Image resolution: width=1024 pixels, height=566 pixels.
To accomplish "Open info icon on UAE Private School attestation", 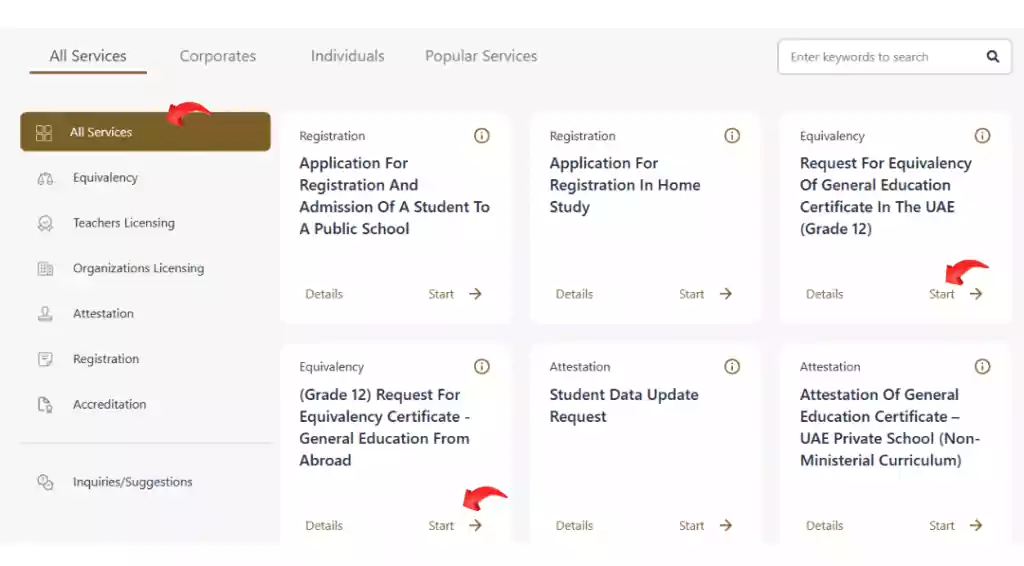I will point(982,367).
